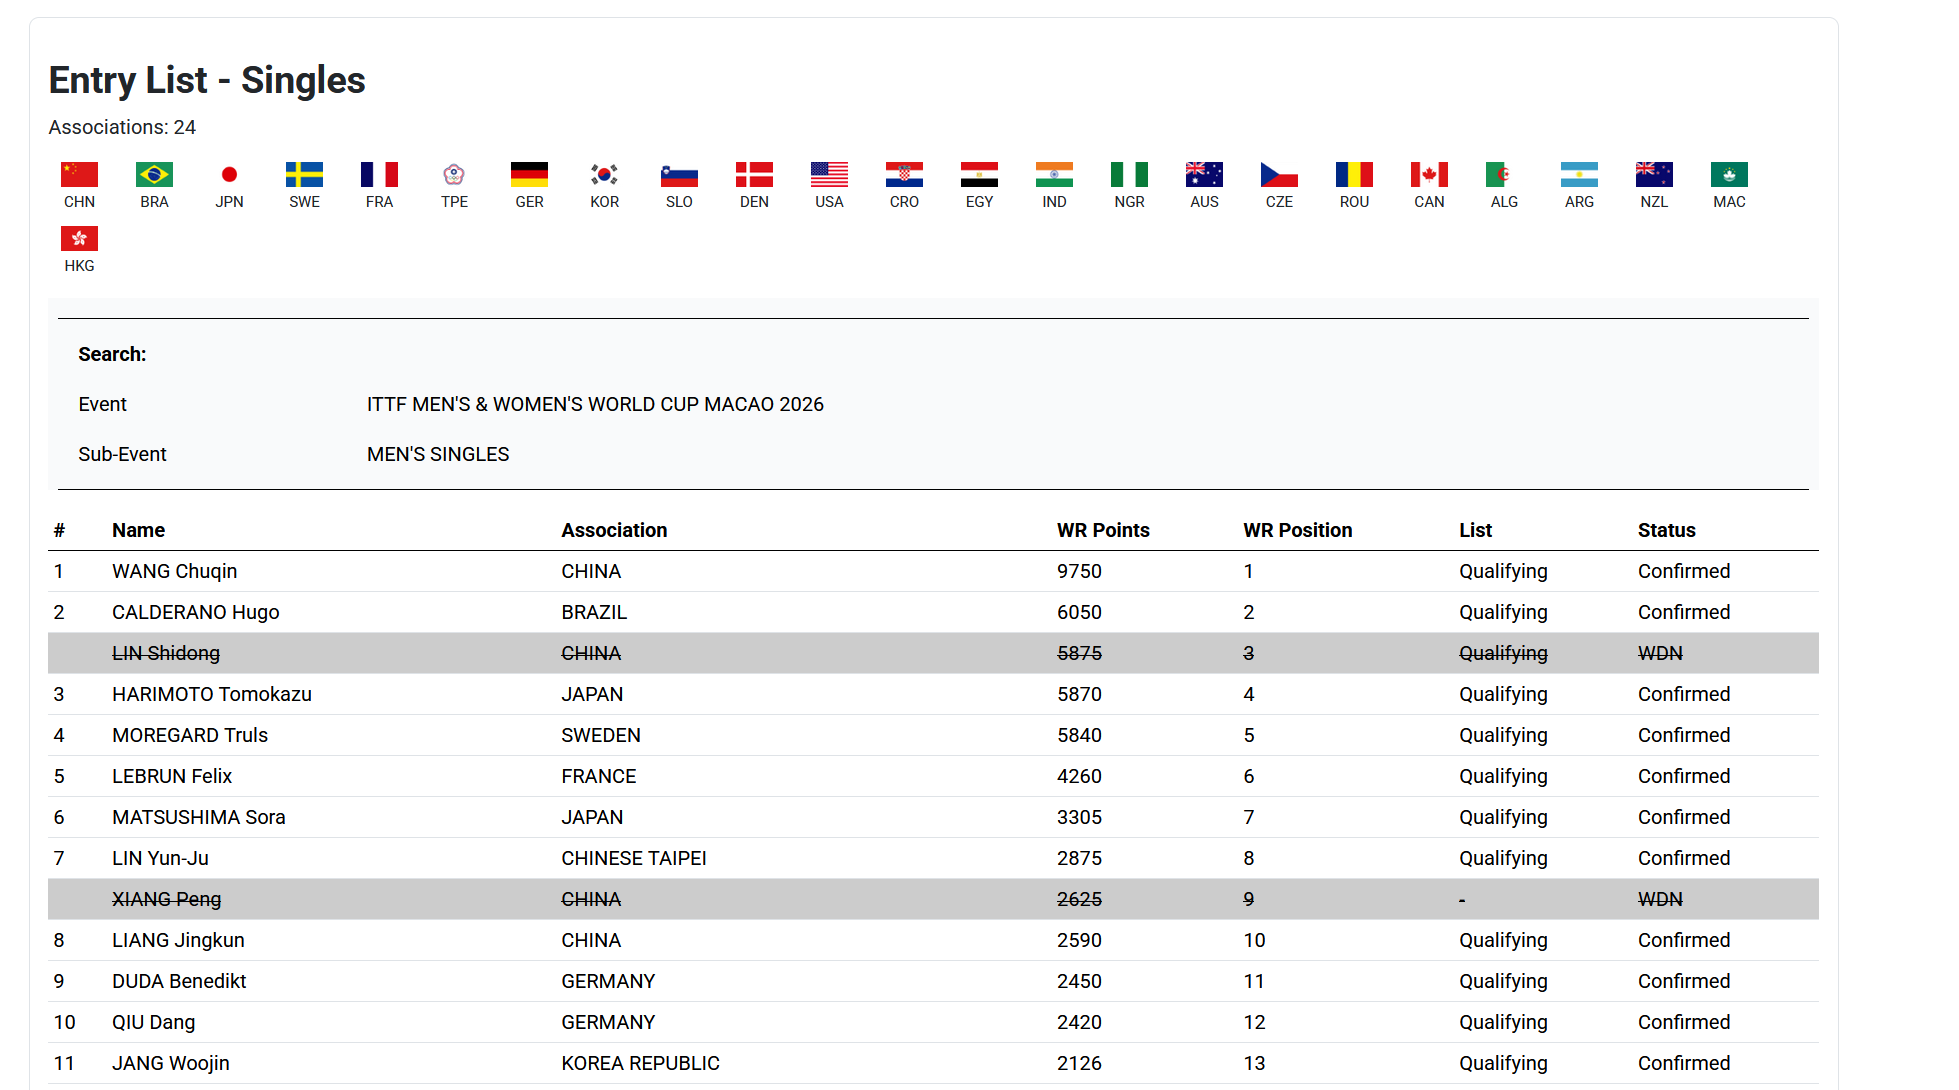
Task: Select the Brazil flag filter
Action: 154,175
